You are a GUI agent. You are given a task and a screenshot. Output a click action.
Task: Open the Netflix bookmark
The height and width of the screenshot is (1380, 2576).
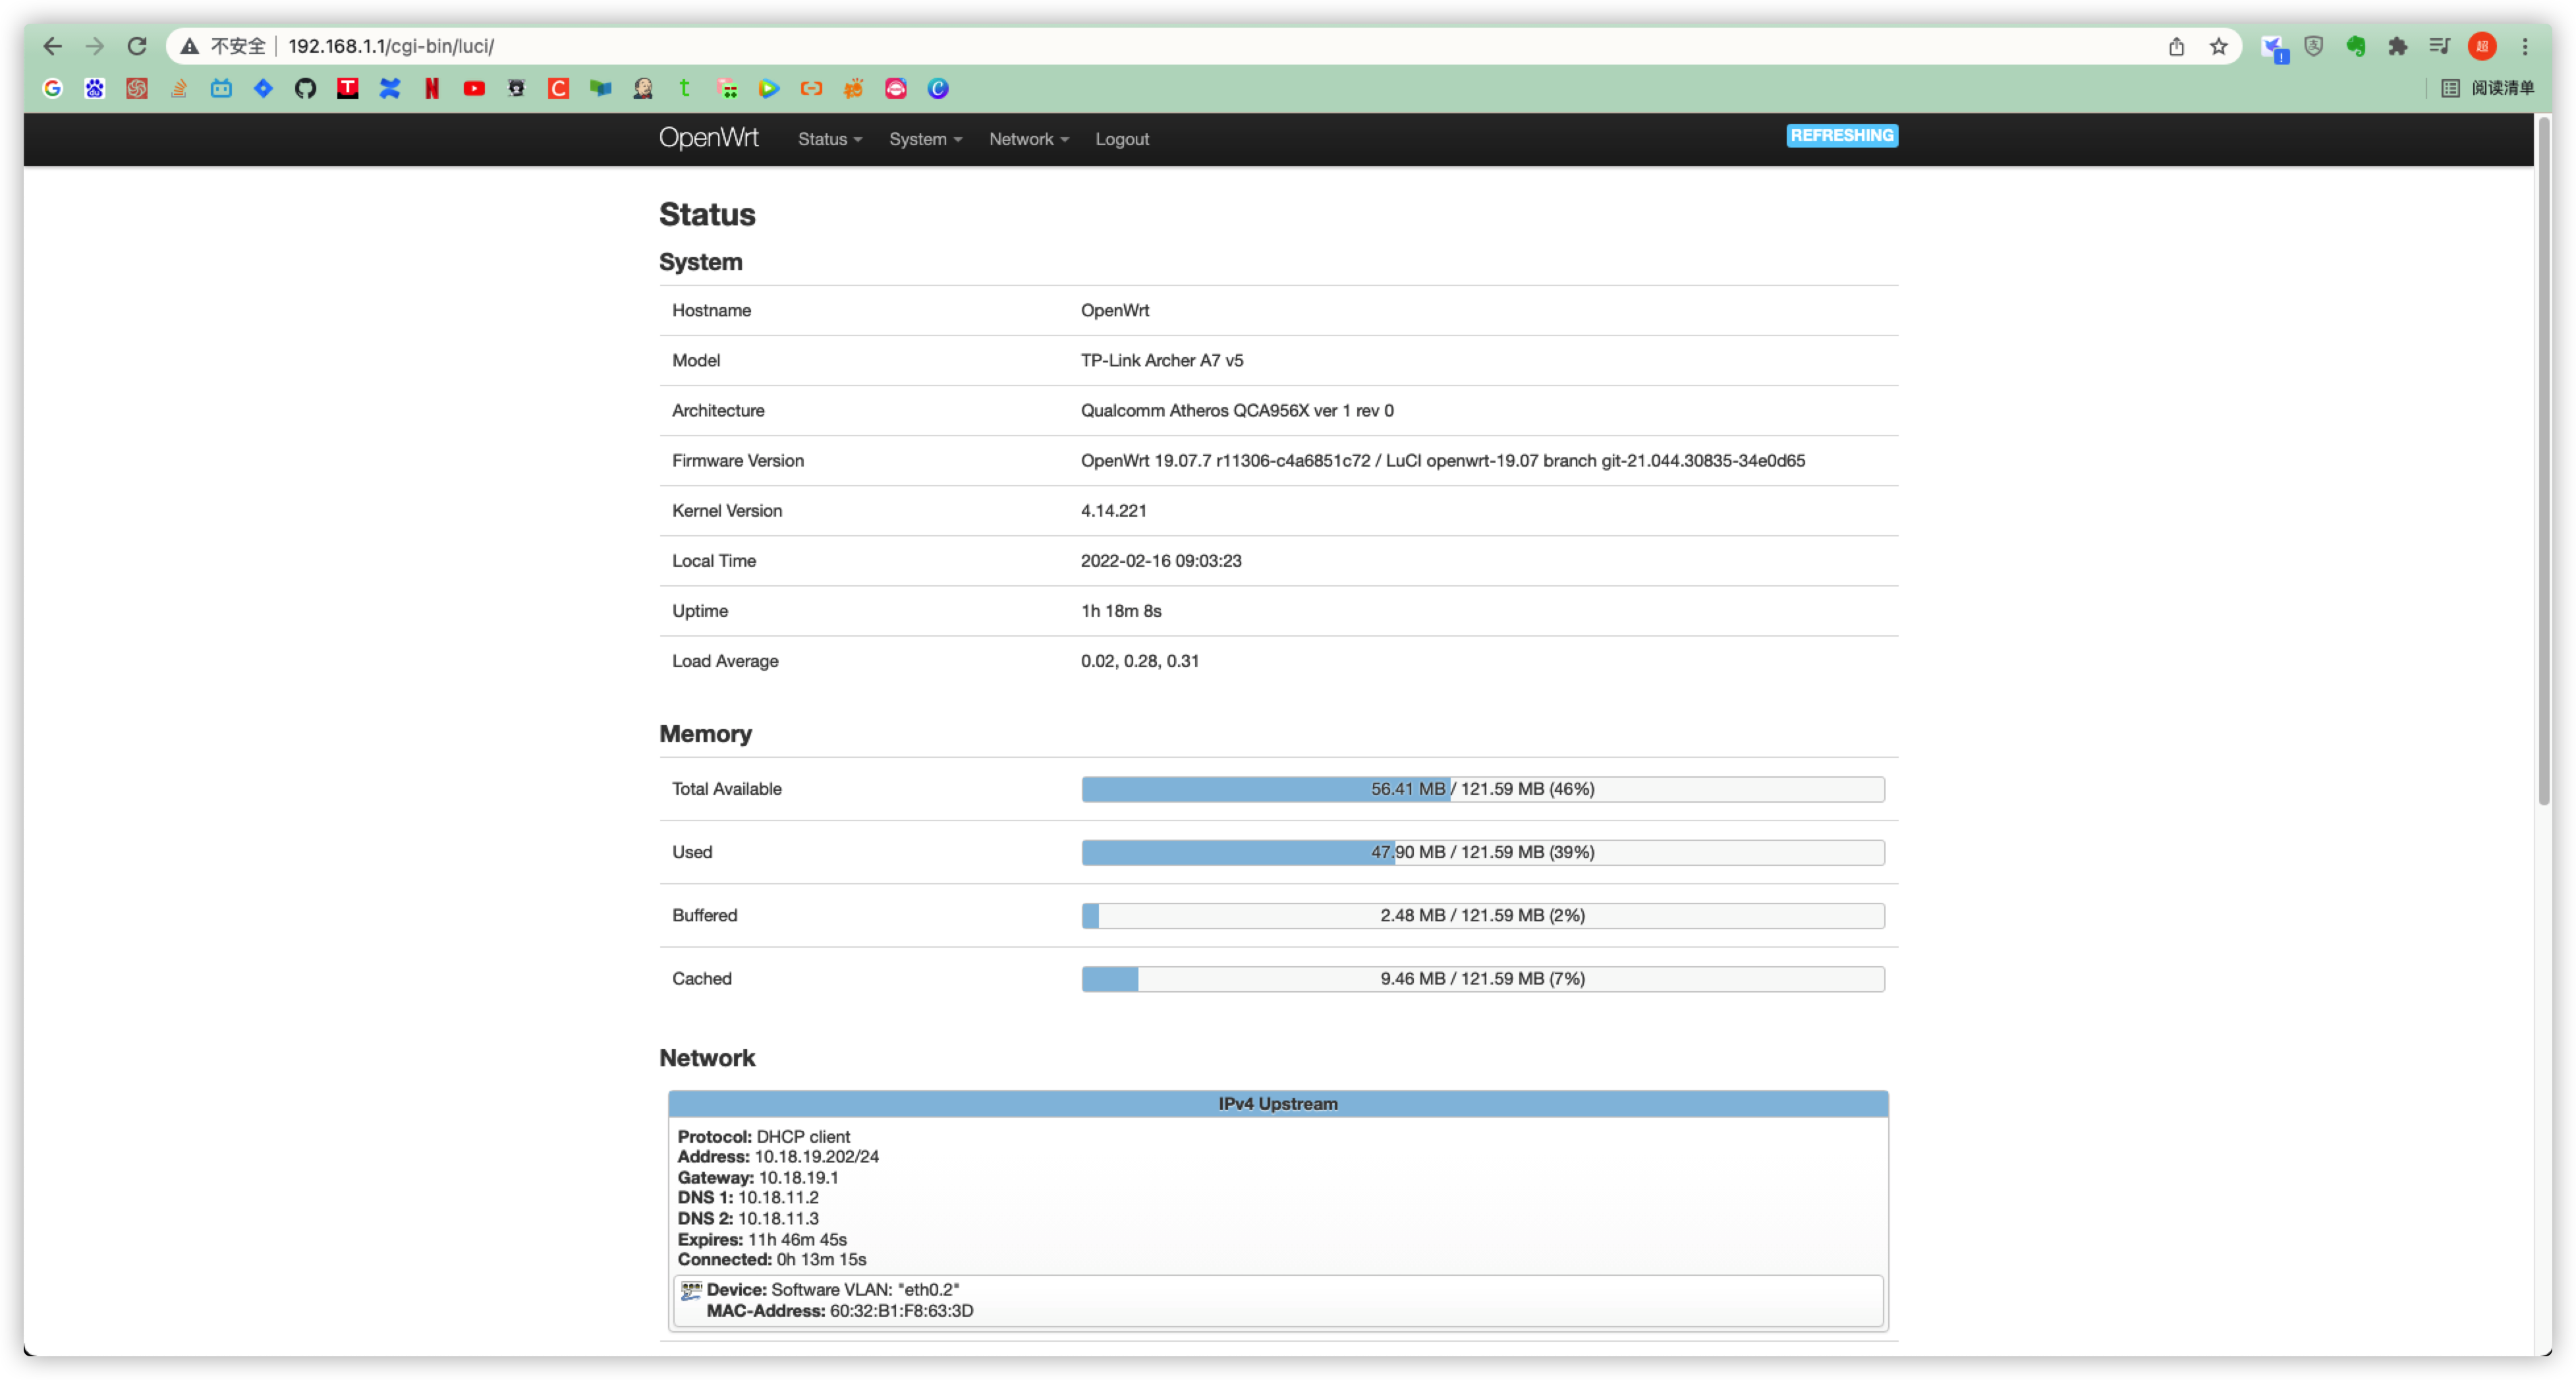coord(432,89)
